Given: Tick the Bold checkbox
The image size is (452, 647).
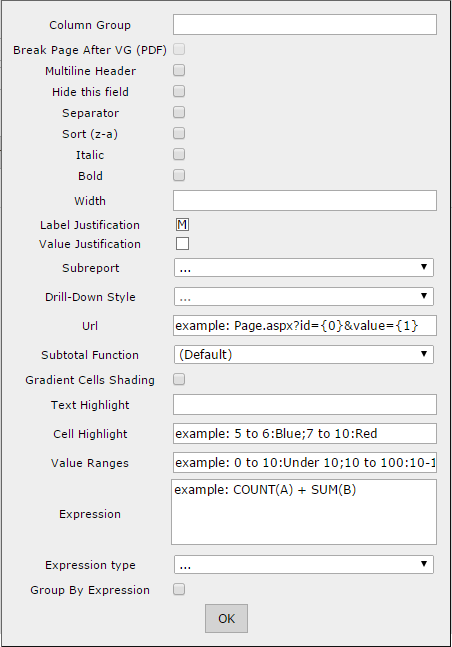Looking at the screenshot, I should pos(179,175).
